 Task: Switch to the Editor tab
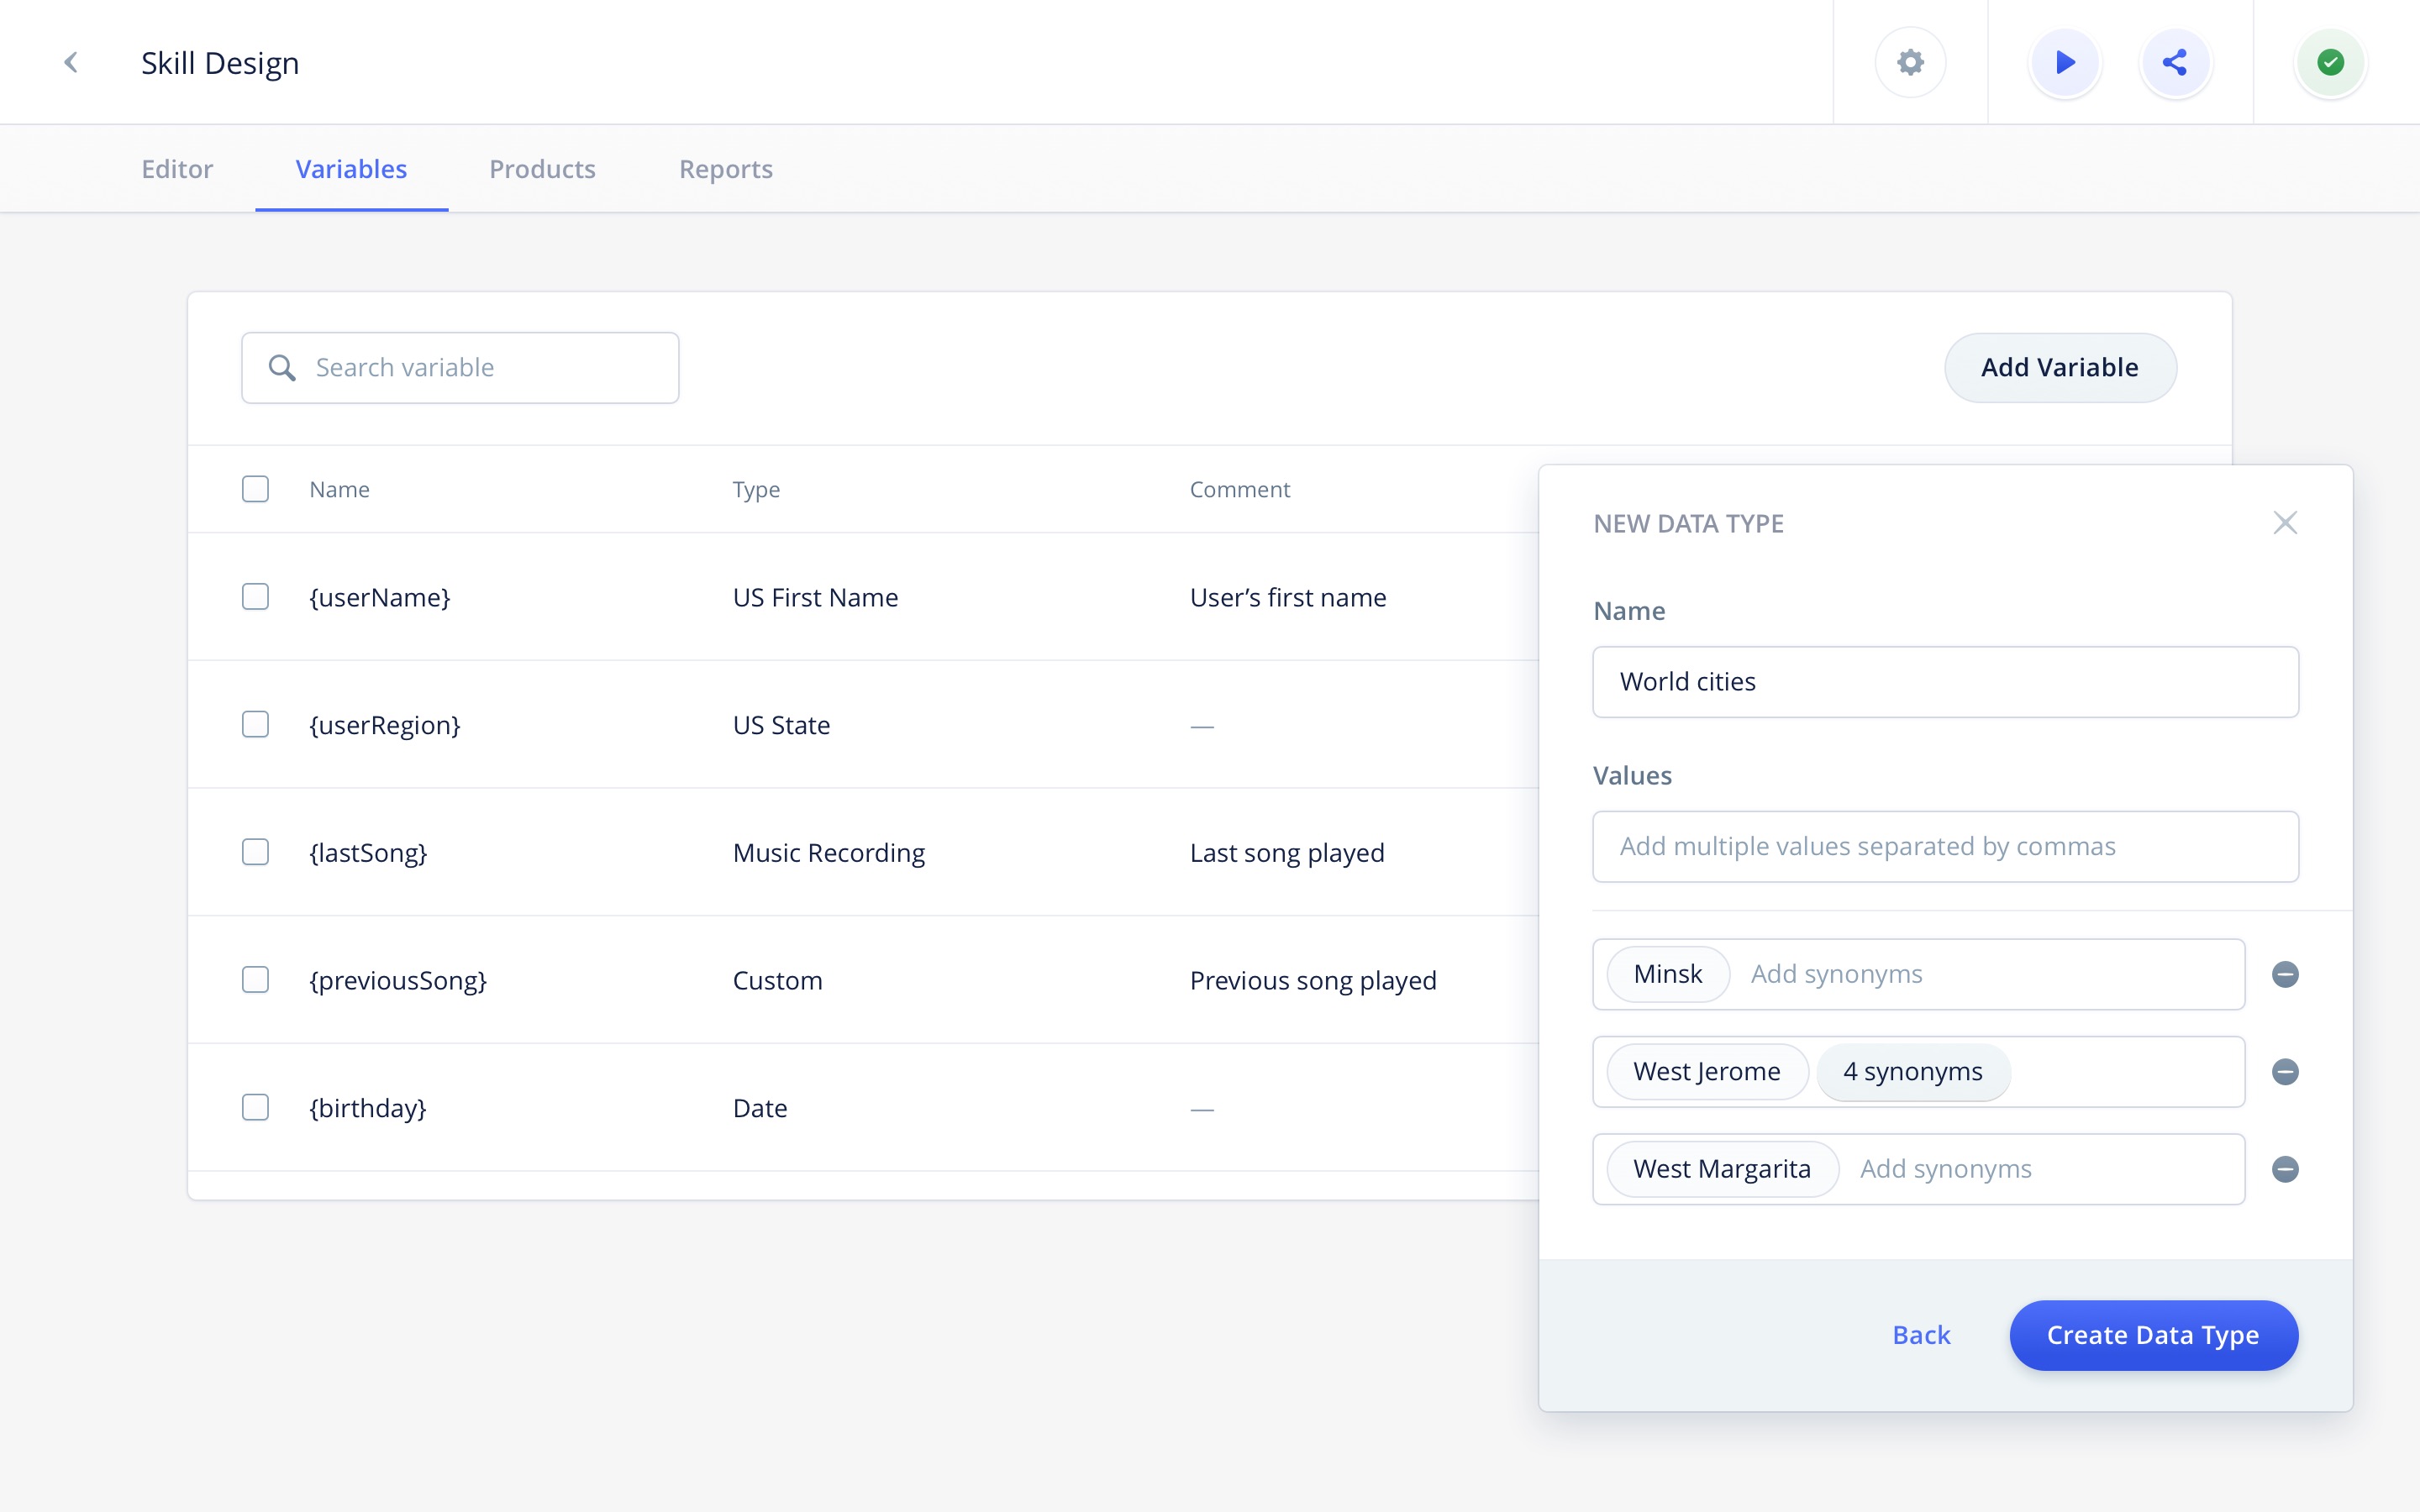(177, 169)
